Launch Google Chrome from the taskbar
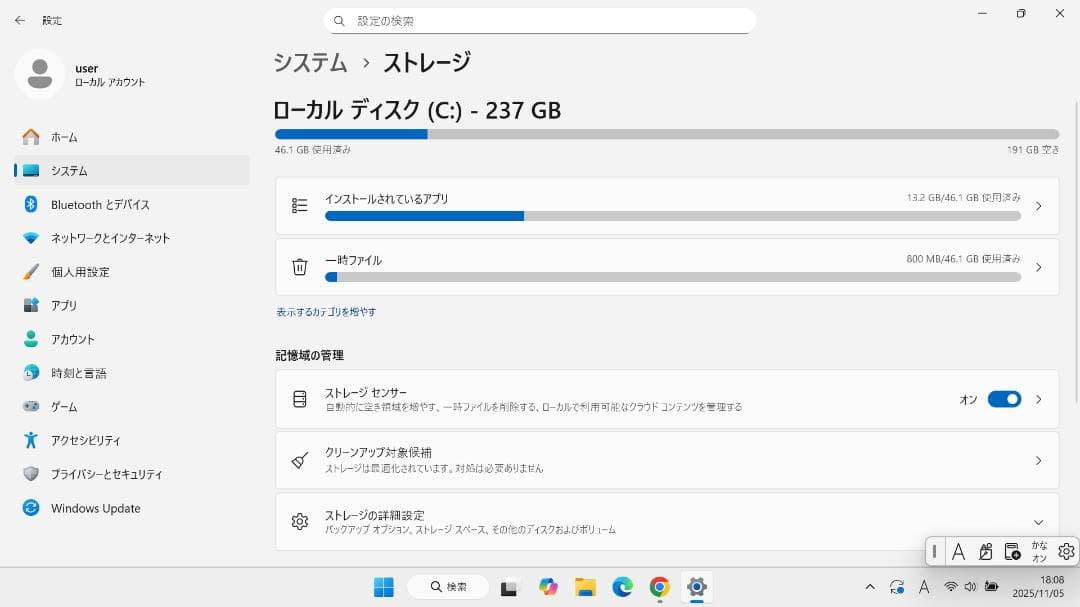This screenshot has width=1080, height=607. point(659,587)
